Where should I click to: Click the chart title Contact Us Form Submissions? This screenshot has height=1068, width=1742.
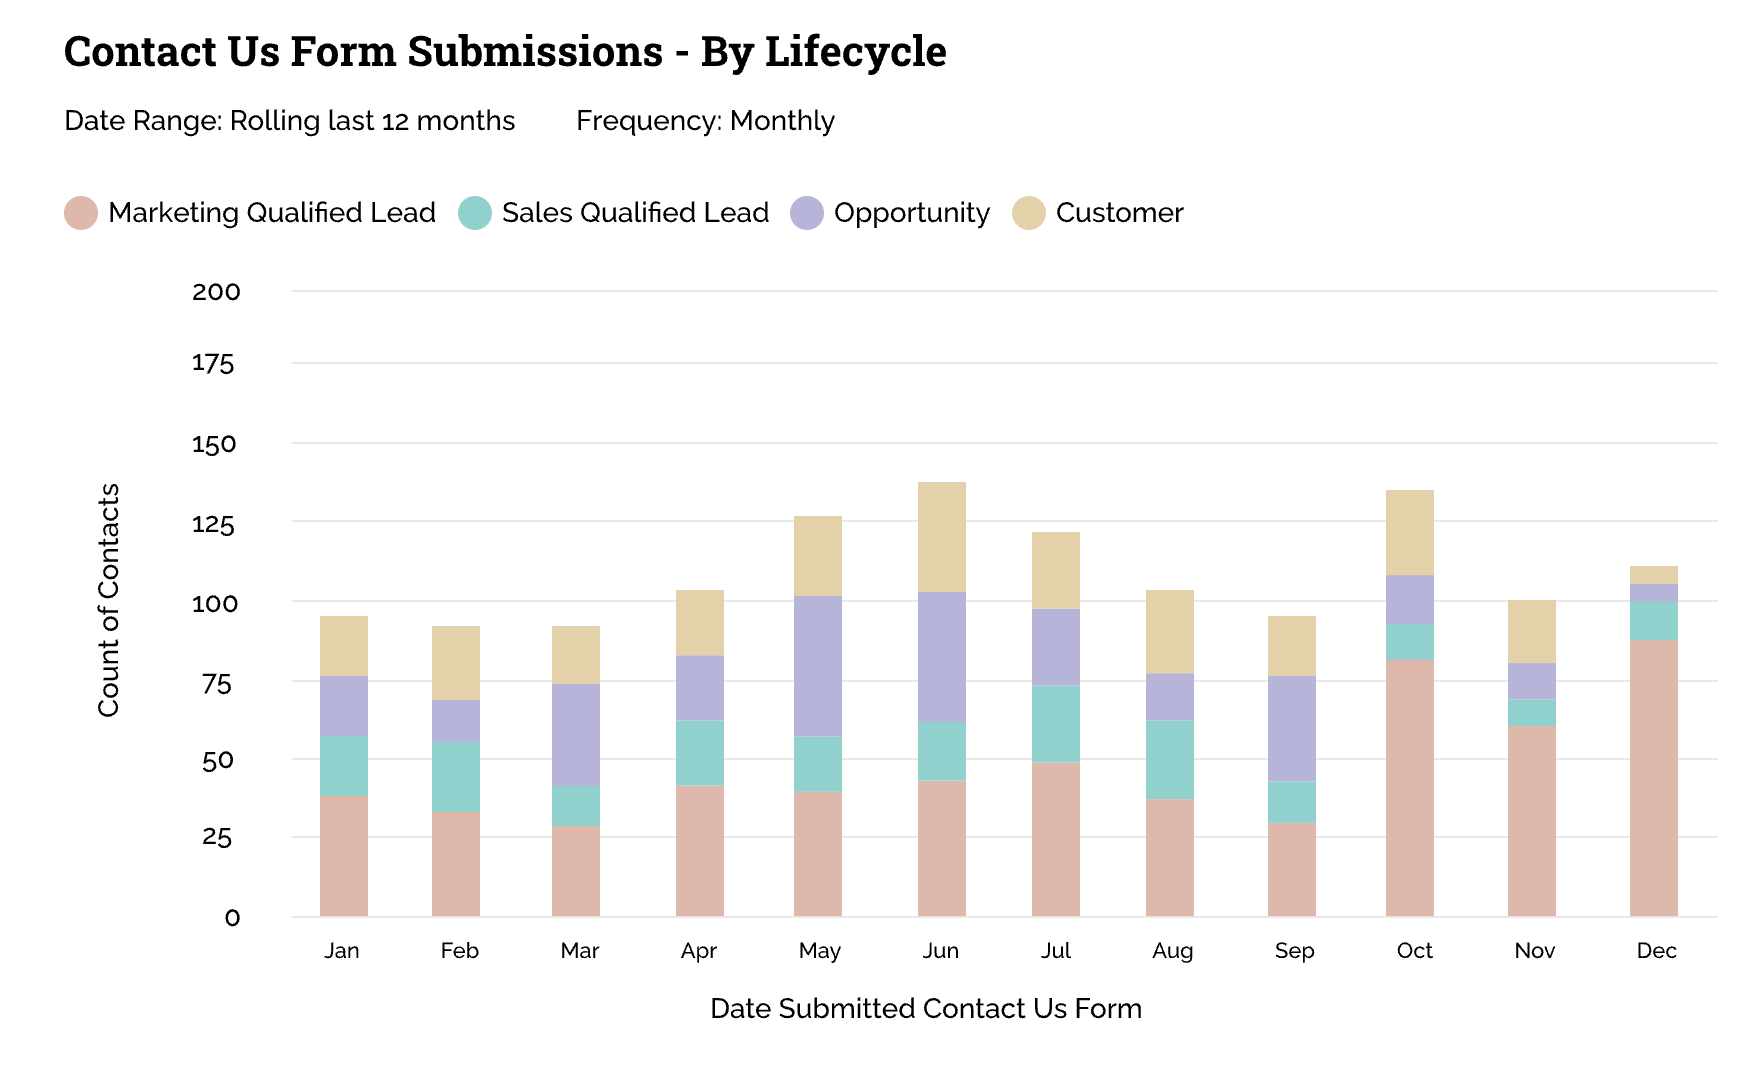[x=505, y=52]
